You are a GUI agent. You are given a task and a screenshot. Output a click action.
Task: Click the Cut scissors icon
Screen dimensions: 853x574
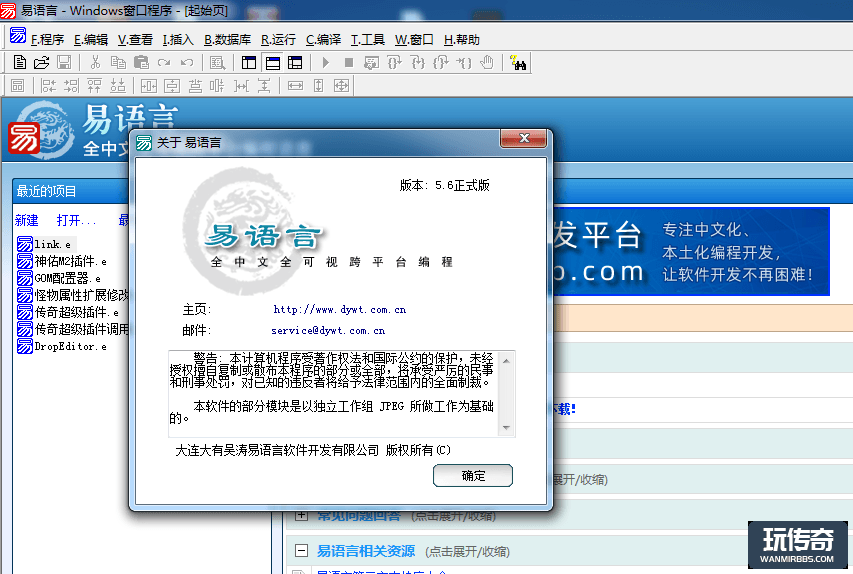[95, 63]
